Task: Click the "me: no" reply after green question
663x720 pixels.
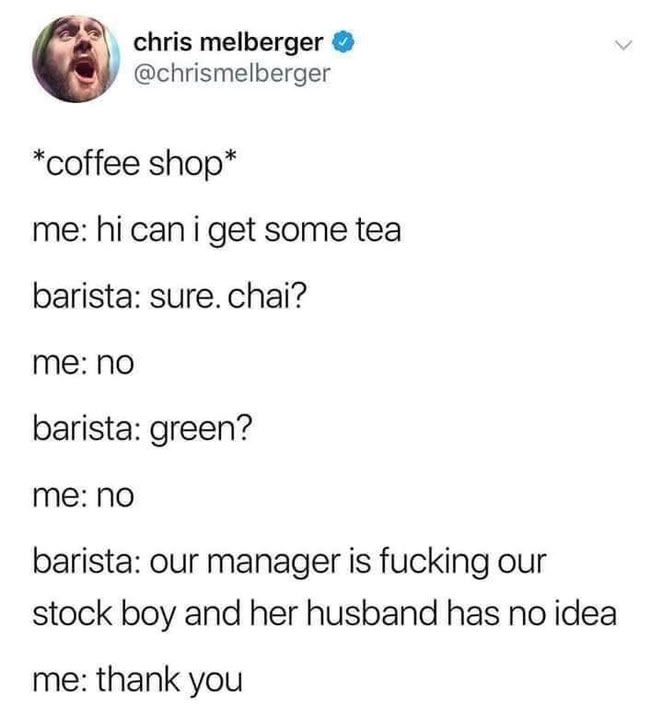Action: pos(83,497)
